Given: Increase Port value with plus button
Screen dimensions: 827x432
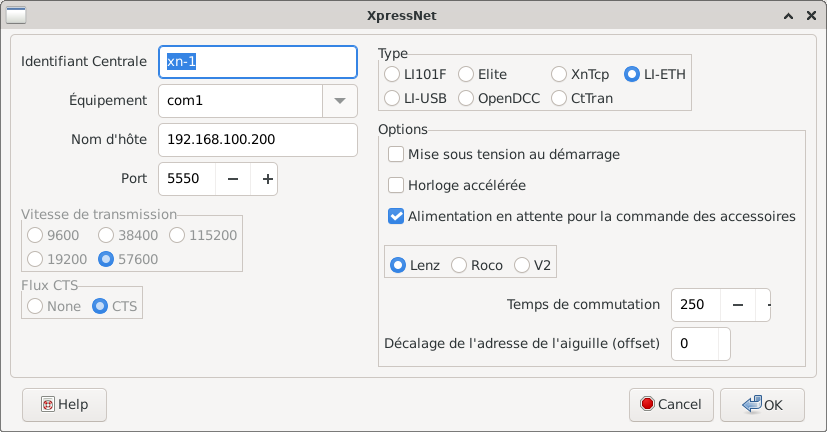Looking at the screenshot, I should 267,179.
